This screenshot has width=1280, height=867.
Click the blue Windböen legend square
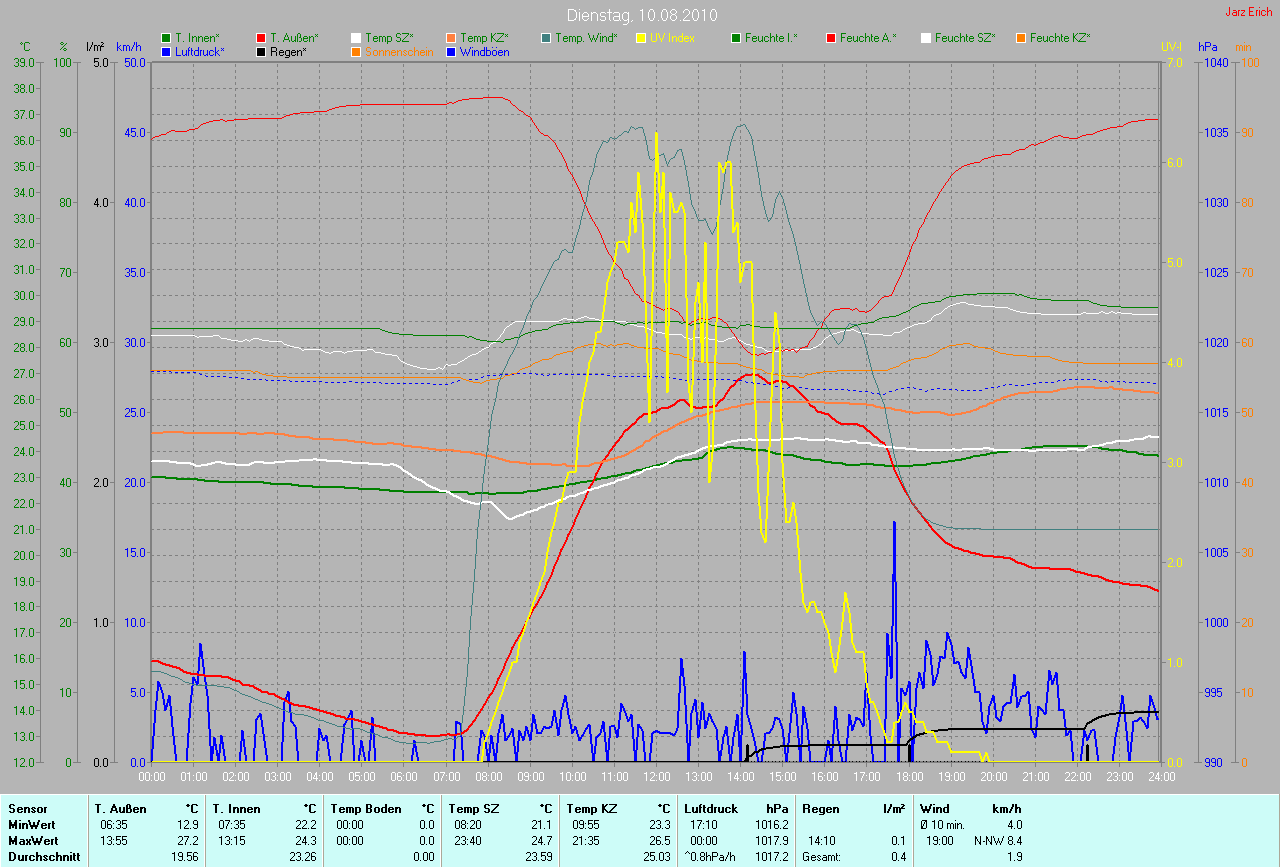click(451, 52)
